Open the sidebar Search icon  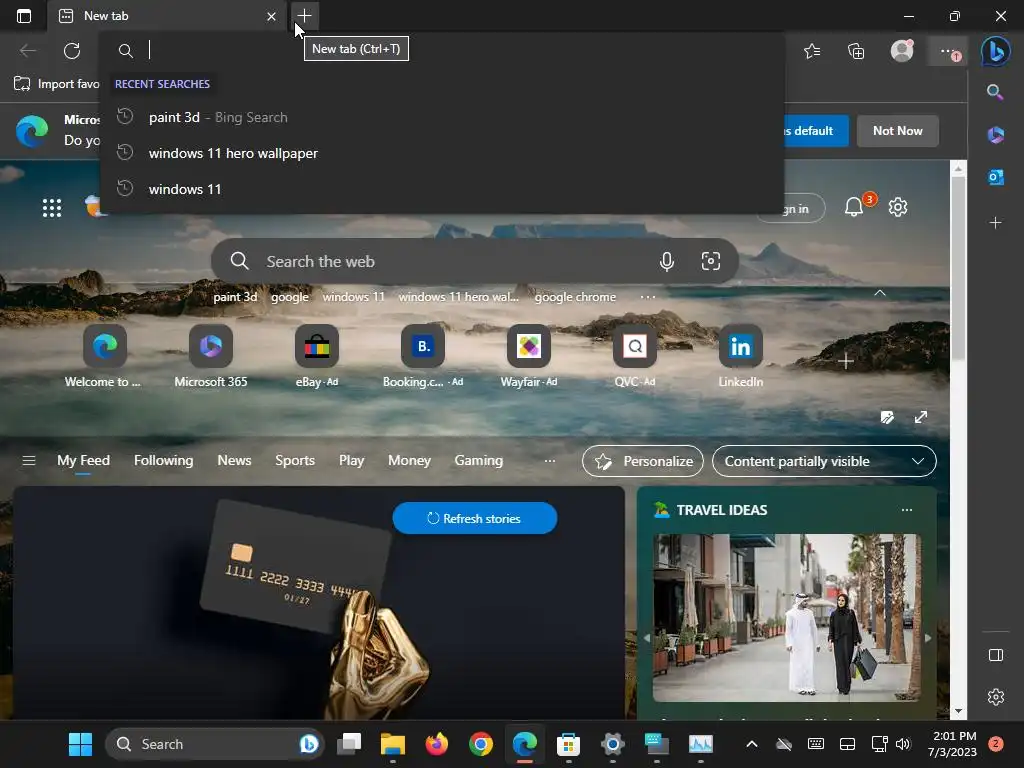(995, 92)
